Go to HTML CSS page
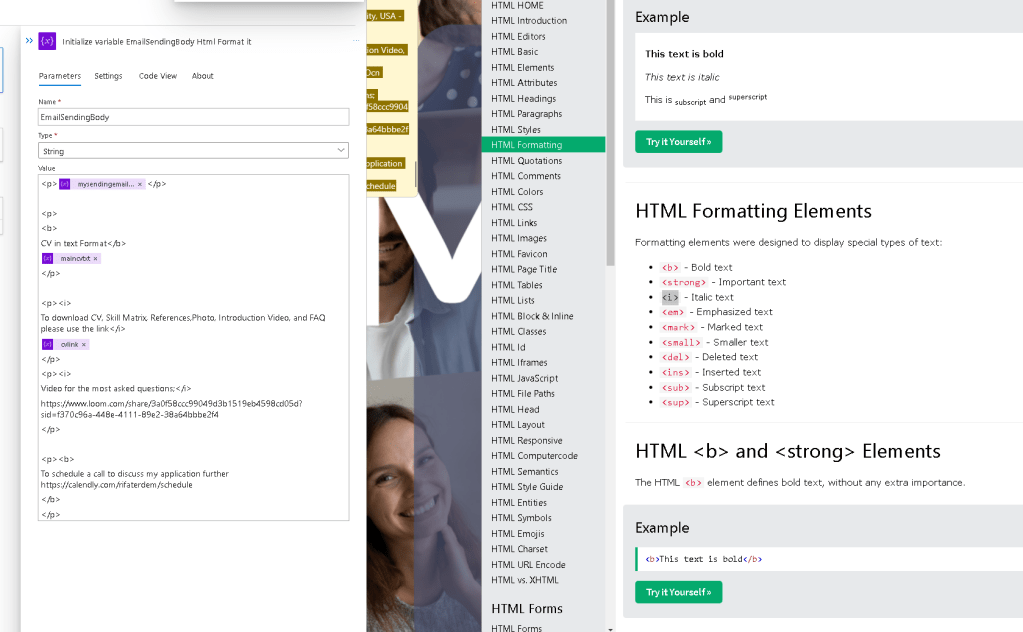 (x=512, y=207)
